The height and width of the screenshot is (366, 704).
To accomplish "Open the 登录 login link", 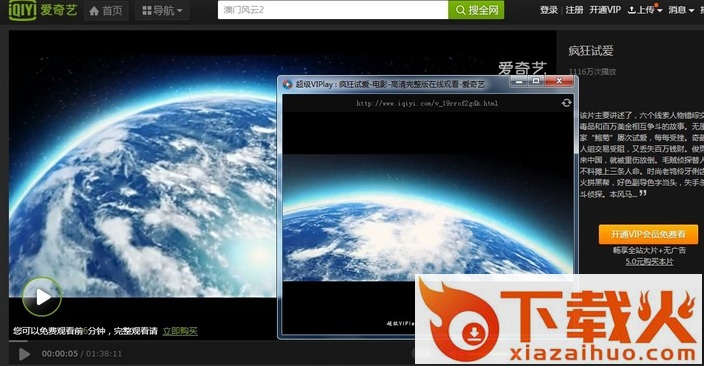I will point(548,10).
